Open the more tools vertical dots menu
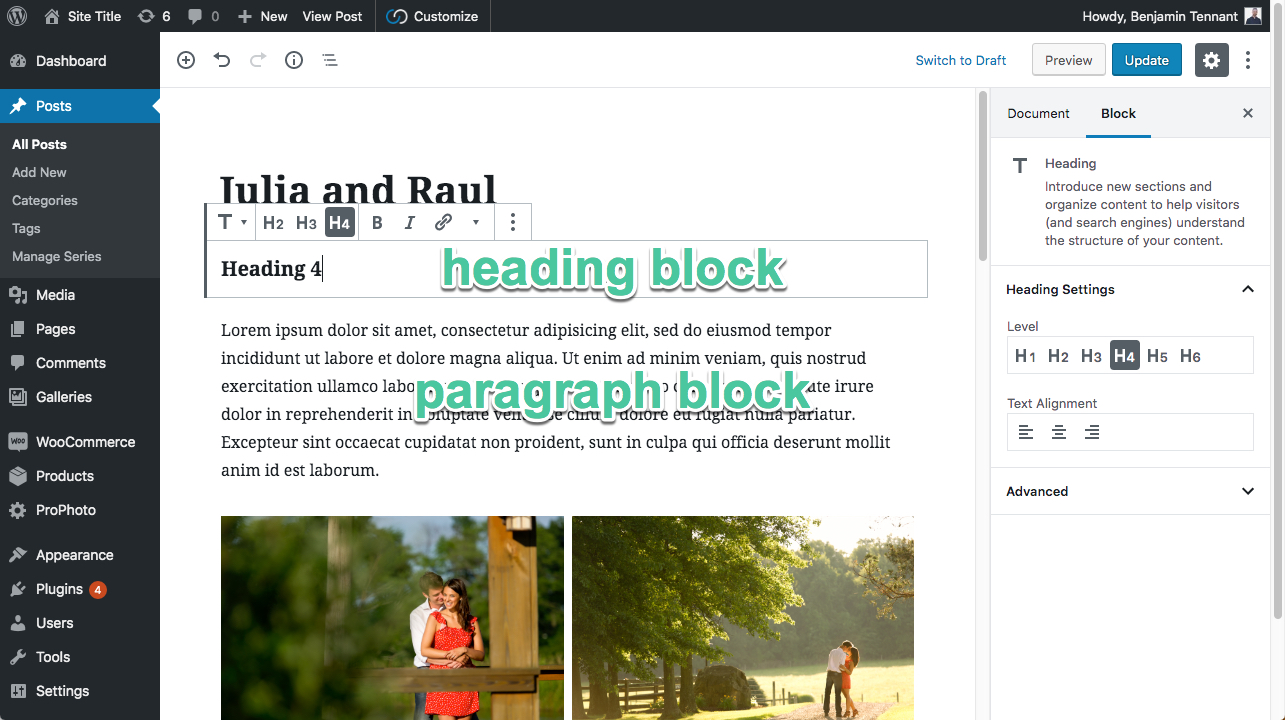1285x720 pixels. pos(1248,60)
